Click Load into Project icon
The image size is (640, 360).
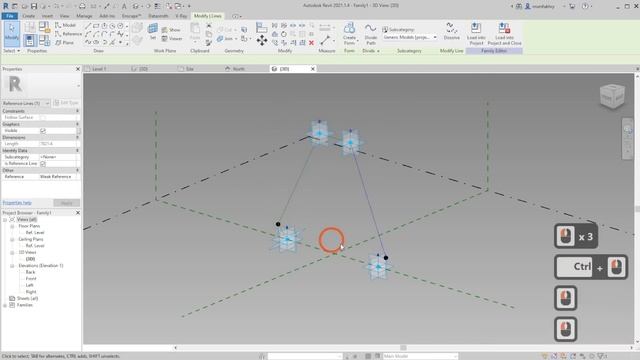pyautogui.click(x=476, y=33)
